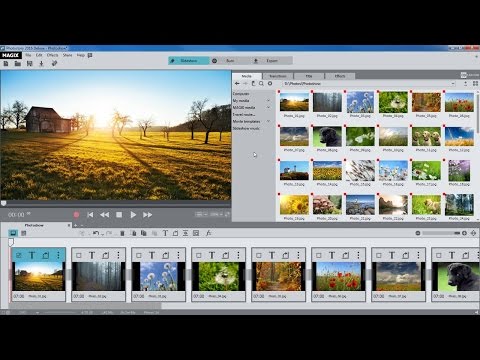Click the trash delete icon in edit toolbar
This screenshot has height=360, width=480.
(122, 233)
